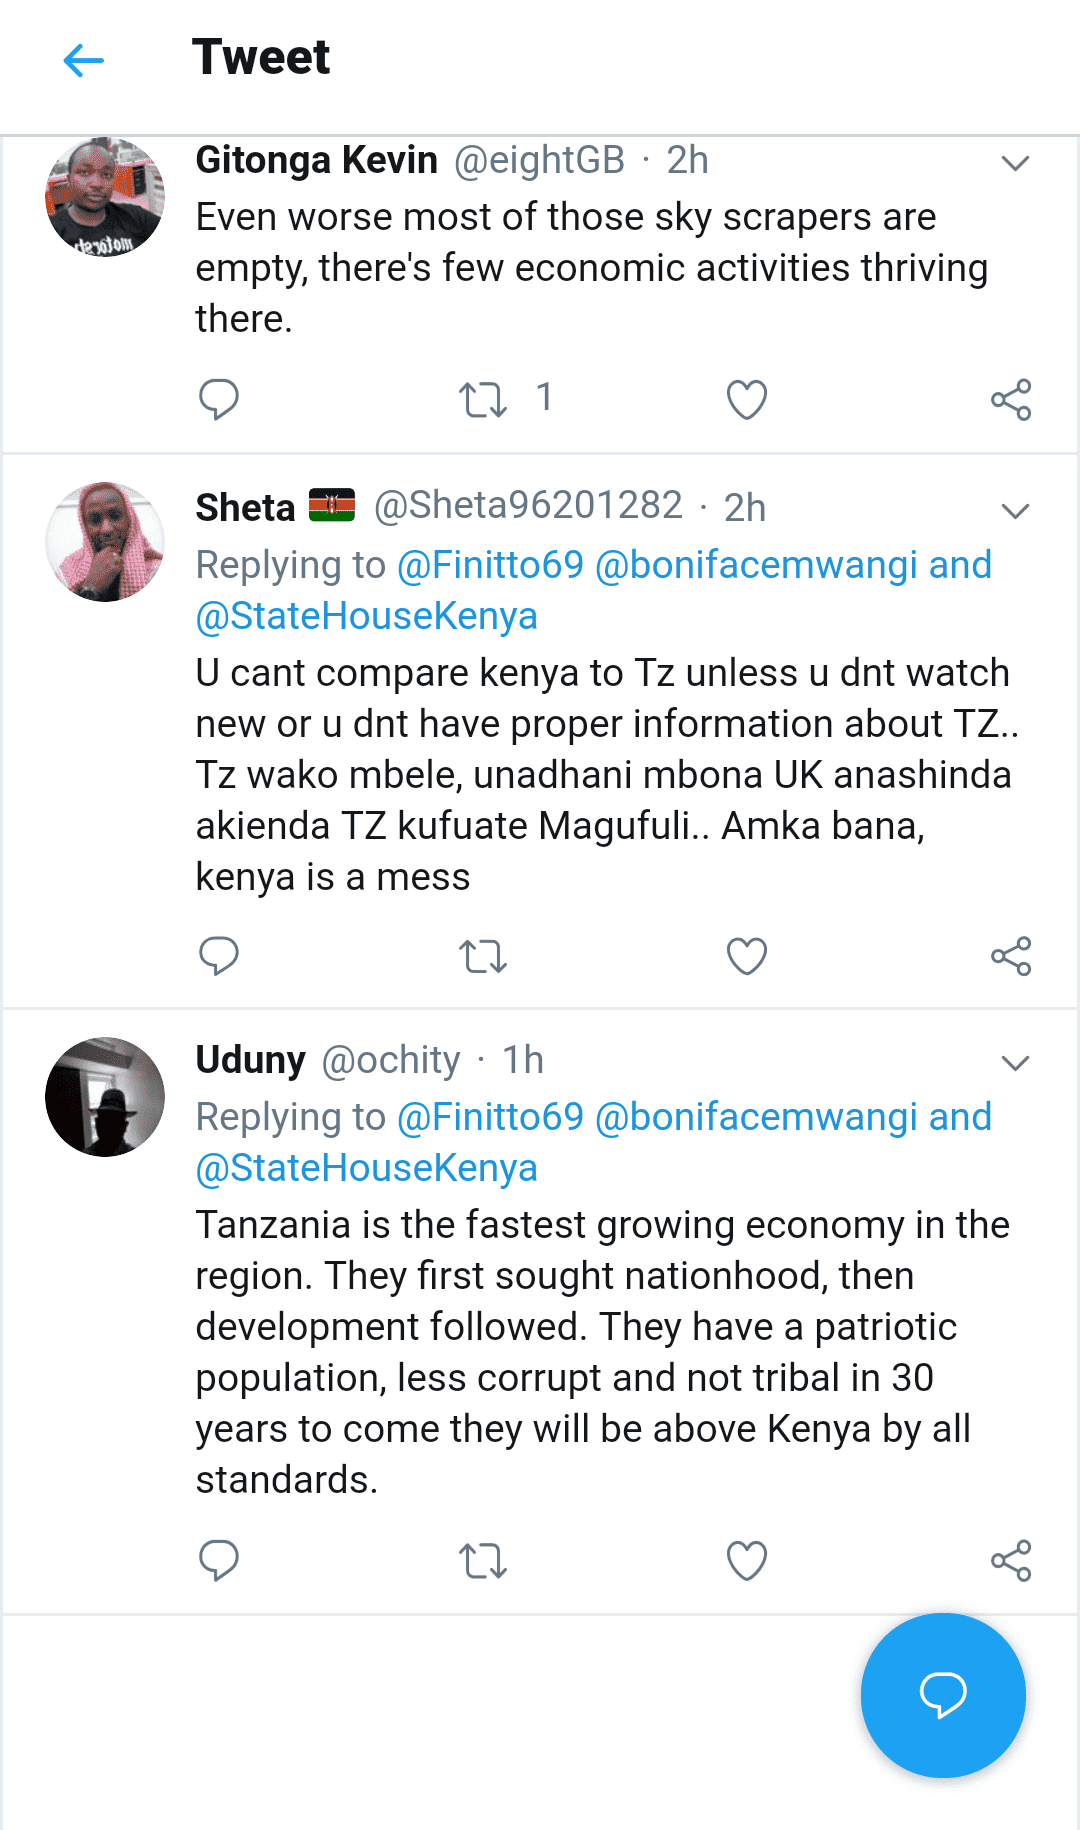Like Gitonga Kevin's tweet
Screen dimensions: 1080x1830
click(746, 400)
